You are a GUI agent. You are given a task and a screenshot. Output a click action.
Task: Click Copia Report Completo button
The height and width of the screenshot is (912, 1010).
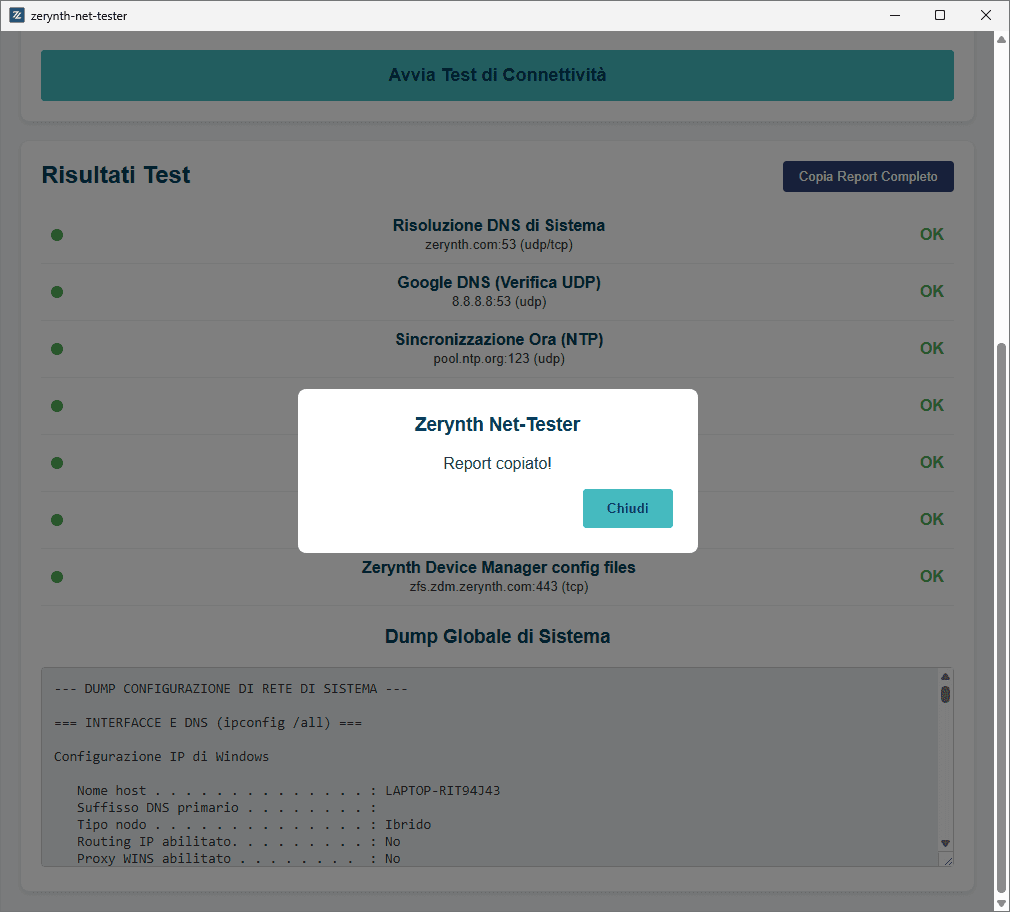(x=868, y=176)
